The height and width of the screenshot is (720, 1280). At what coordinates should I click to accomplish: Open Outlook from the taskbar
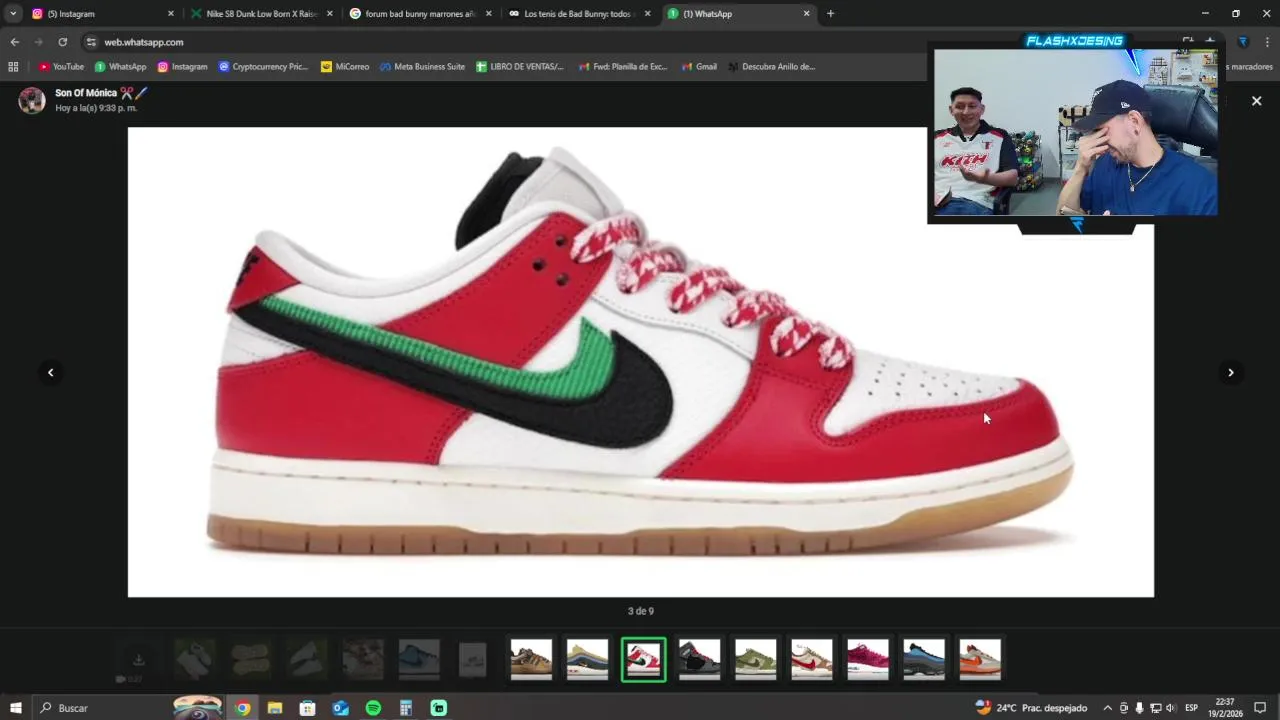tap(340, 708)
